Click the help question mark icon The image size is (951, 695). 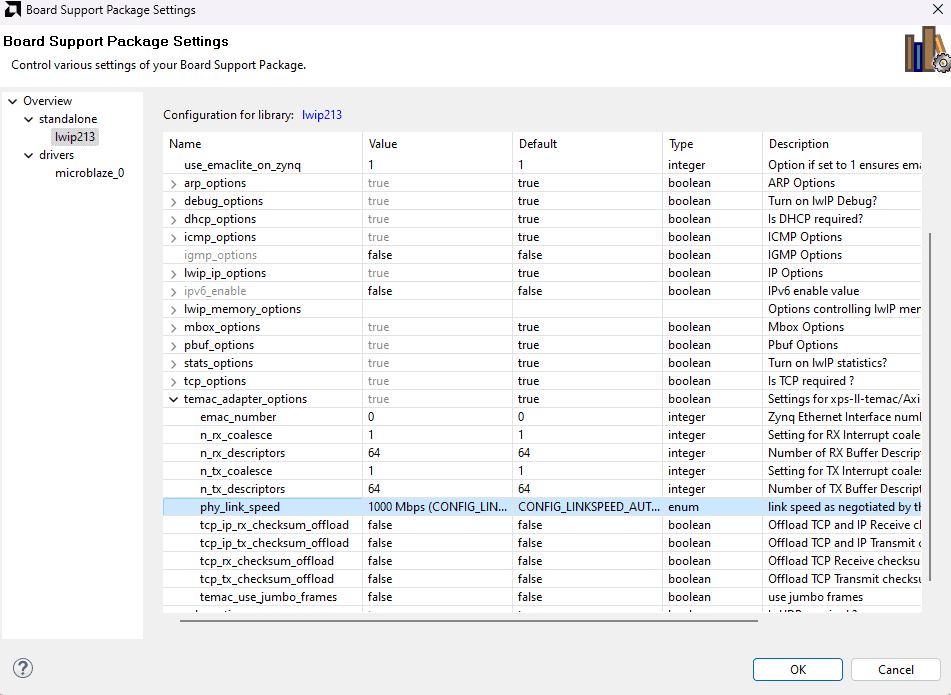pos(22,668)
